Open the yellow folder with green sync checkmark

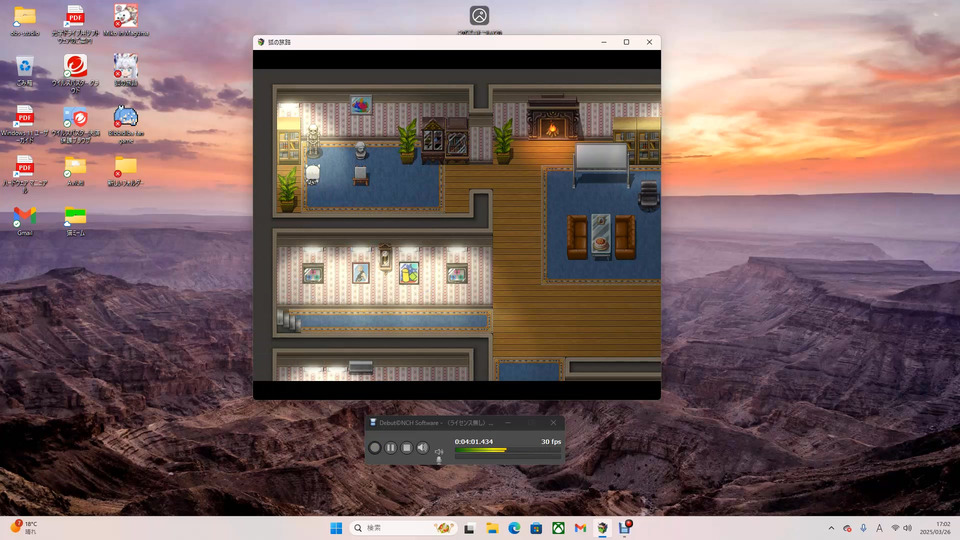click(x=75, y=171)
